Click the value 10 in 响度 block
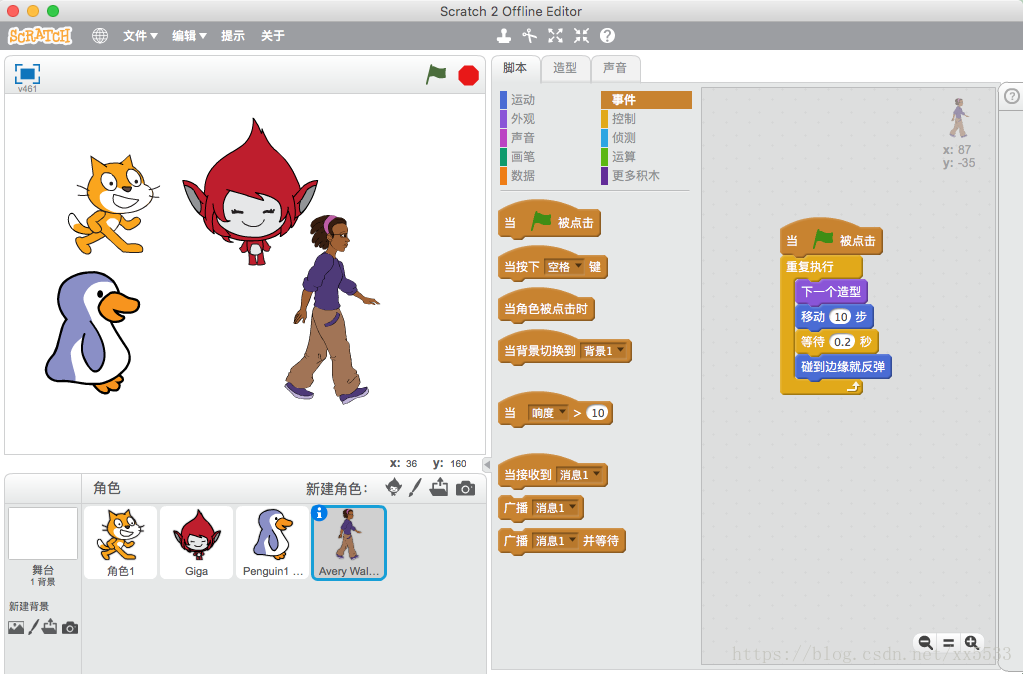This screenshot has width=1023, height=674. tap(597, 413)
